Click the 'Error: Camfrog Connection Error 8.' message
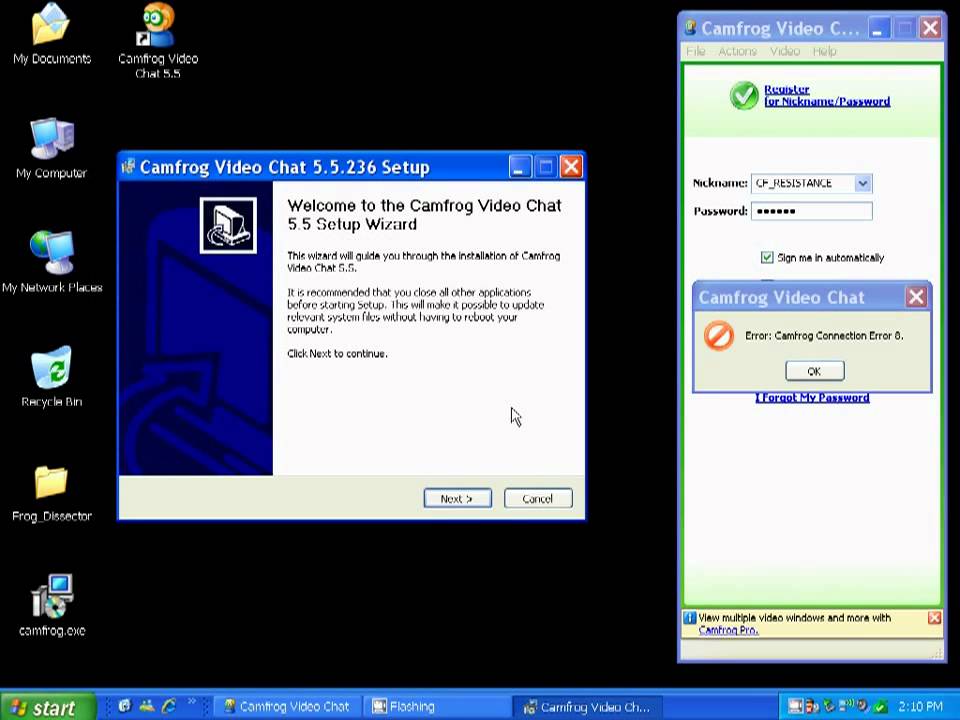Viewport: 960px width, 720px height. click(824, 336)
